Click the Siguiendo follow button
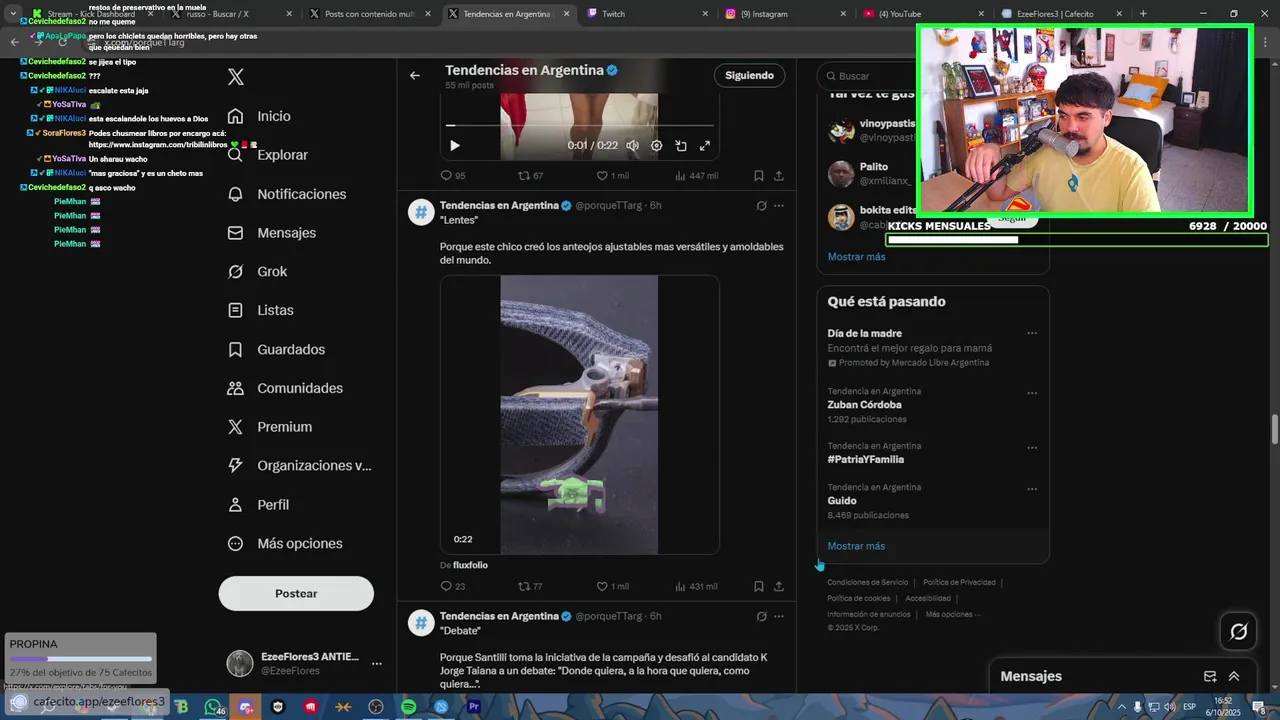1280x720 pixels. tap(749, 76)
